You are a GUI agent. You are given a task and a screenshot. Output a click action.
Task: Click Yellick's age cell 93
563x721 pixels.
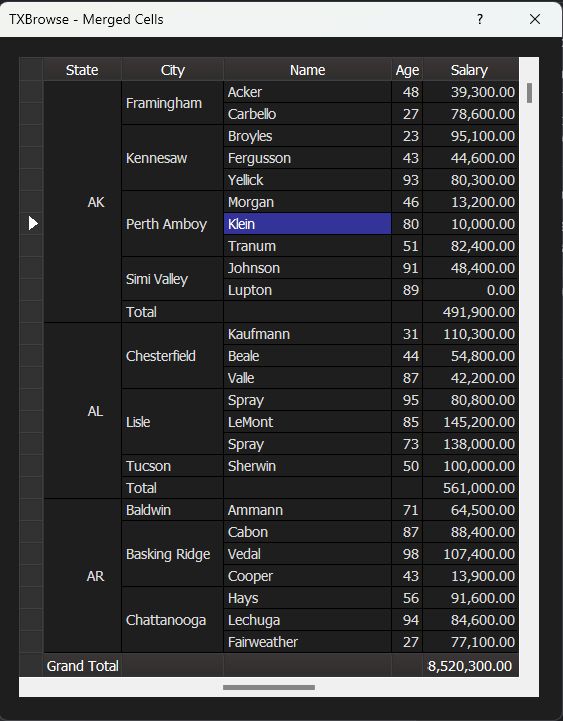click(x=407, y=180)
